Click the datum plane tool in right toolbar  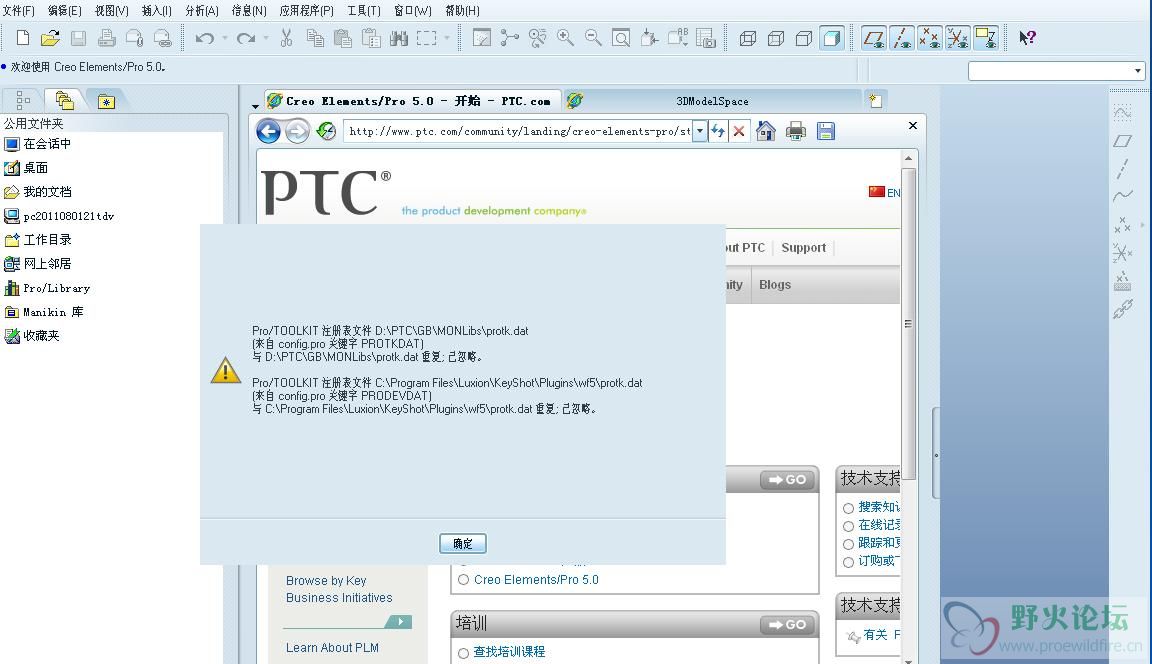click(x=1123, y=140)
